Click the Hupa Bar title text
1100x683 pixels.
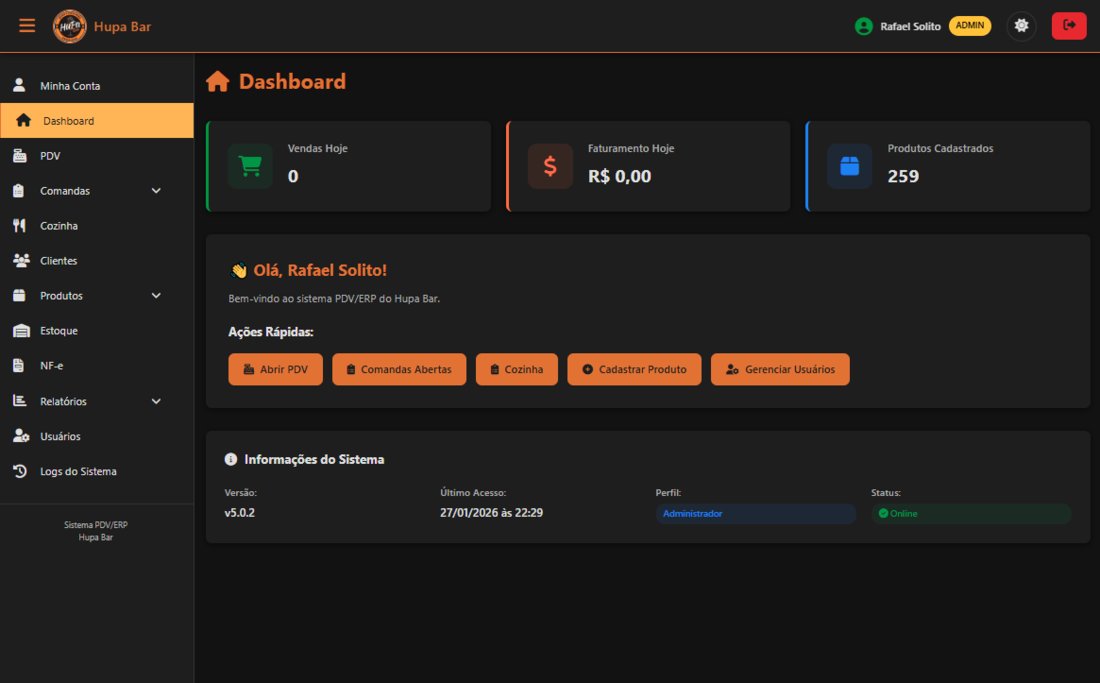(x=122, y=27)
